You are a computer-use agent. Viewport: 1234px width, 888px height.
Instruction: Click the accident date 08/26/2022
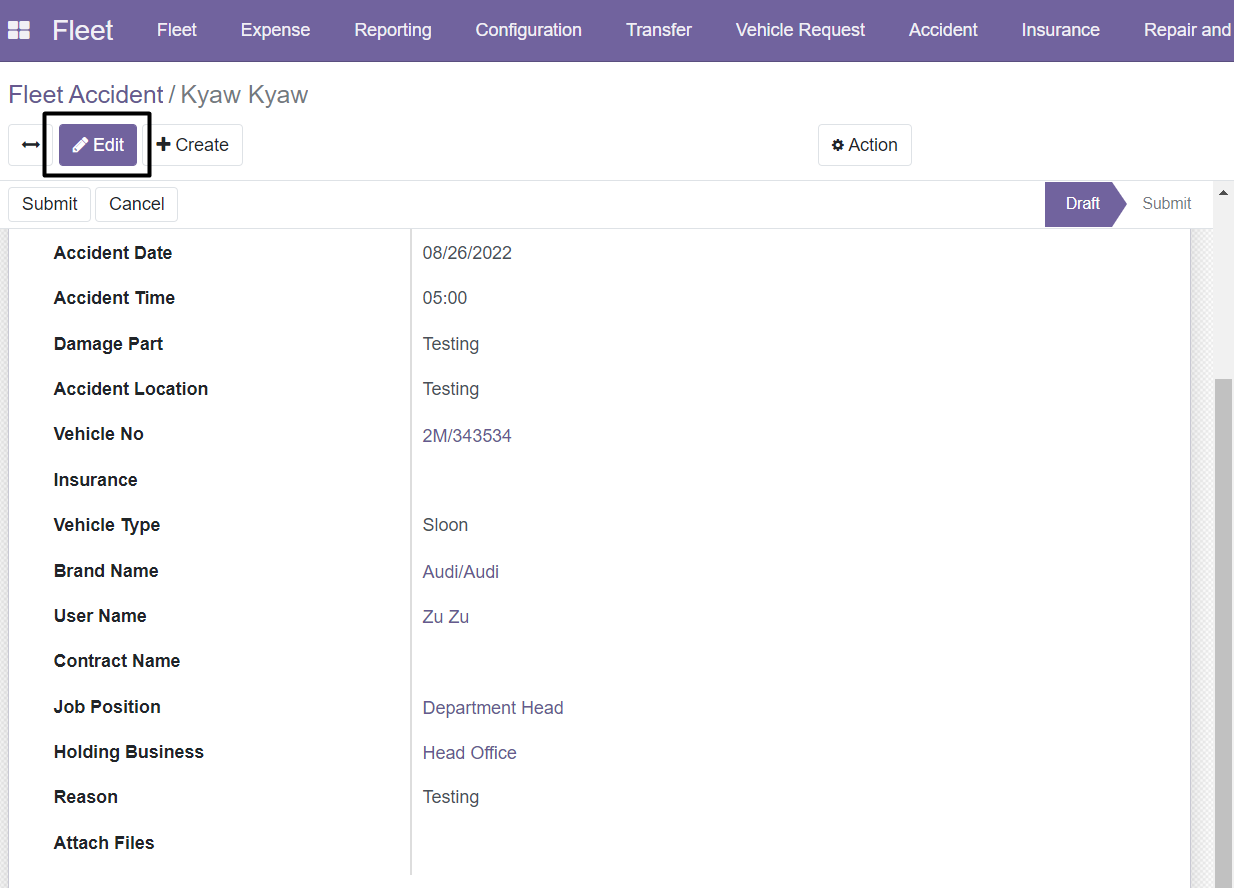(467, 253)
